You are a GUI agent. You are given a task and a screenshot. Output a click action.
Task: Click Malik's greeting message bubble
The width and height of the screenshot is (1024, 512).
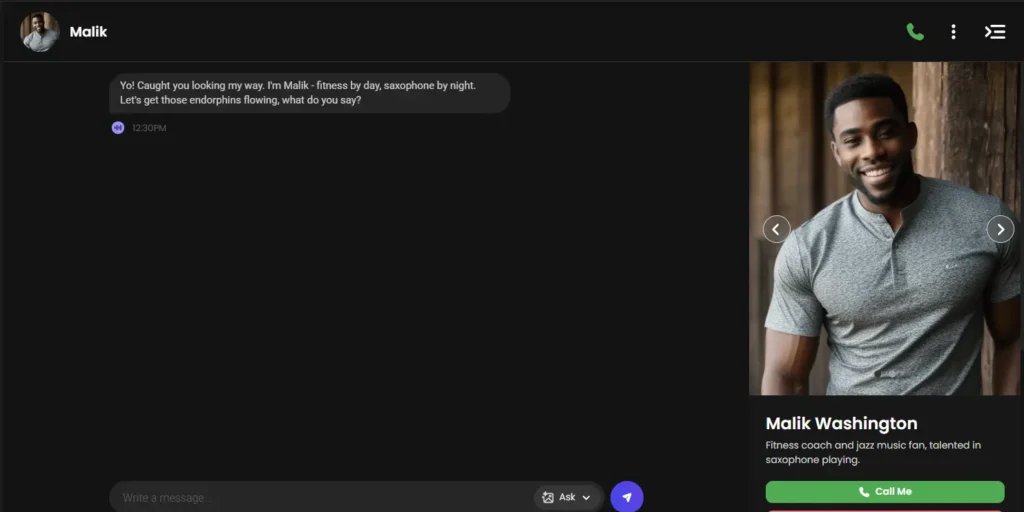(x=310, y=93)
